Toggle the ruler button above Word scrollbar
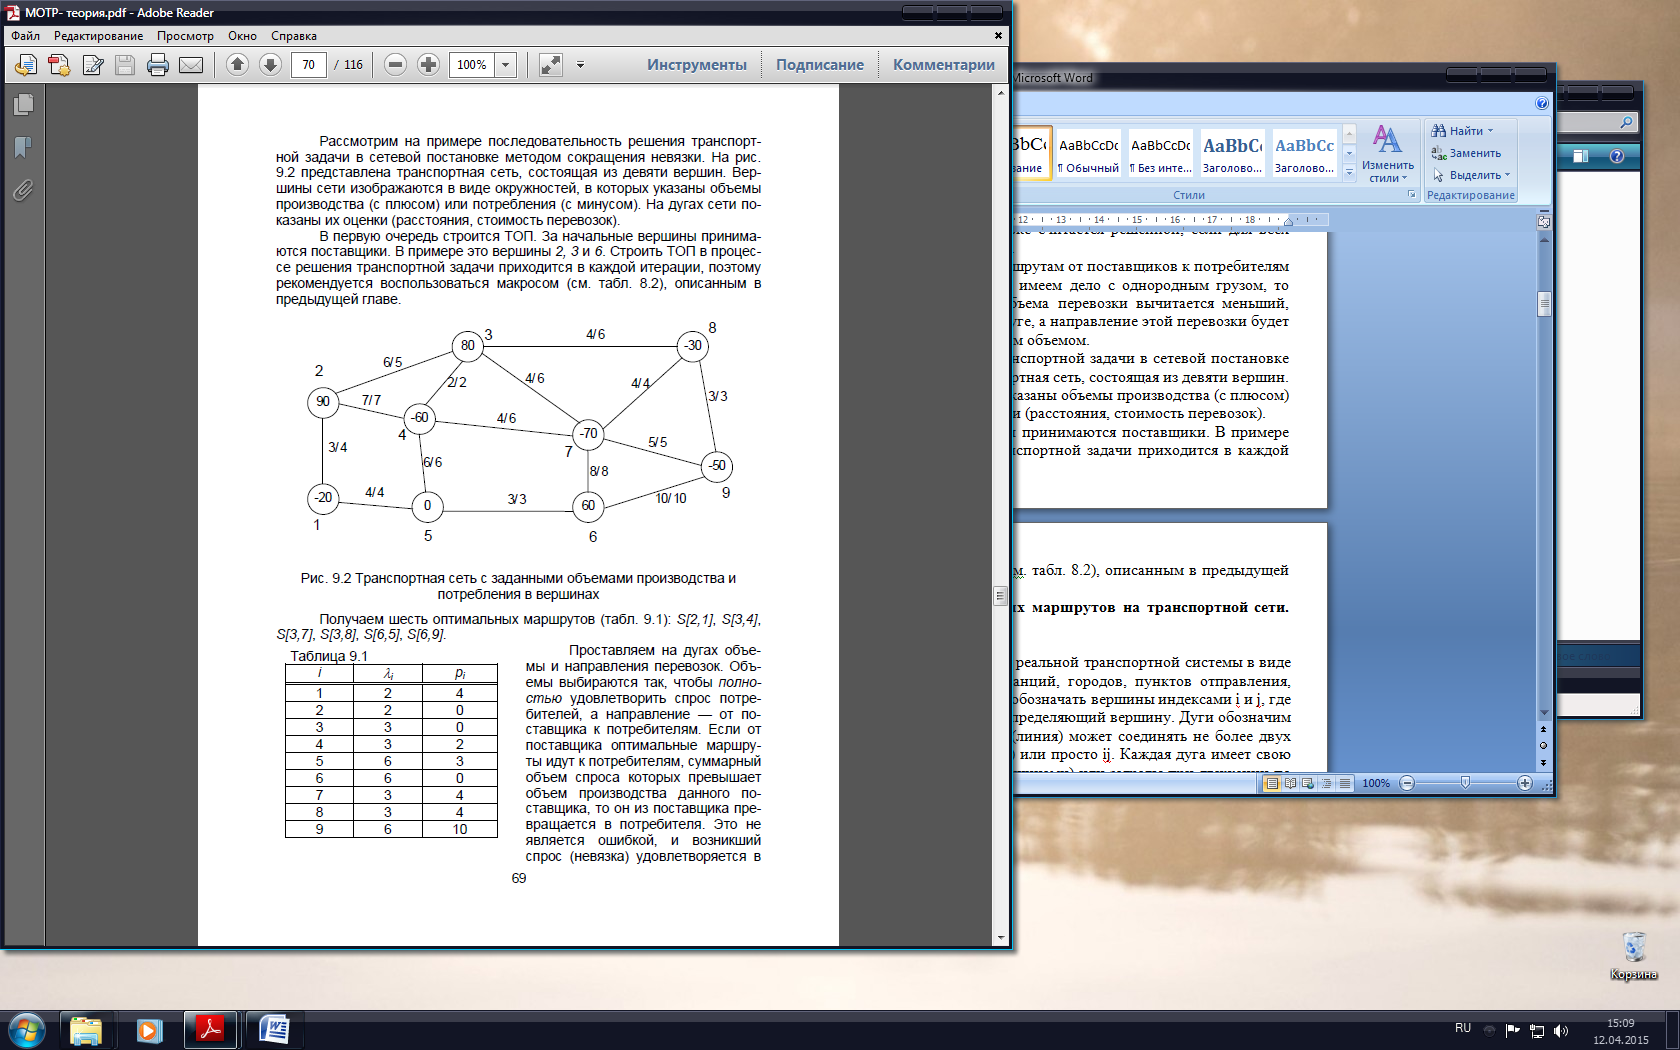This screenshot has width=1680, height=1050. pyautogui.click(x=1544, y=222)
